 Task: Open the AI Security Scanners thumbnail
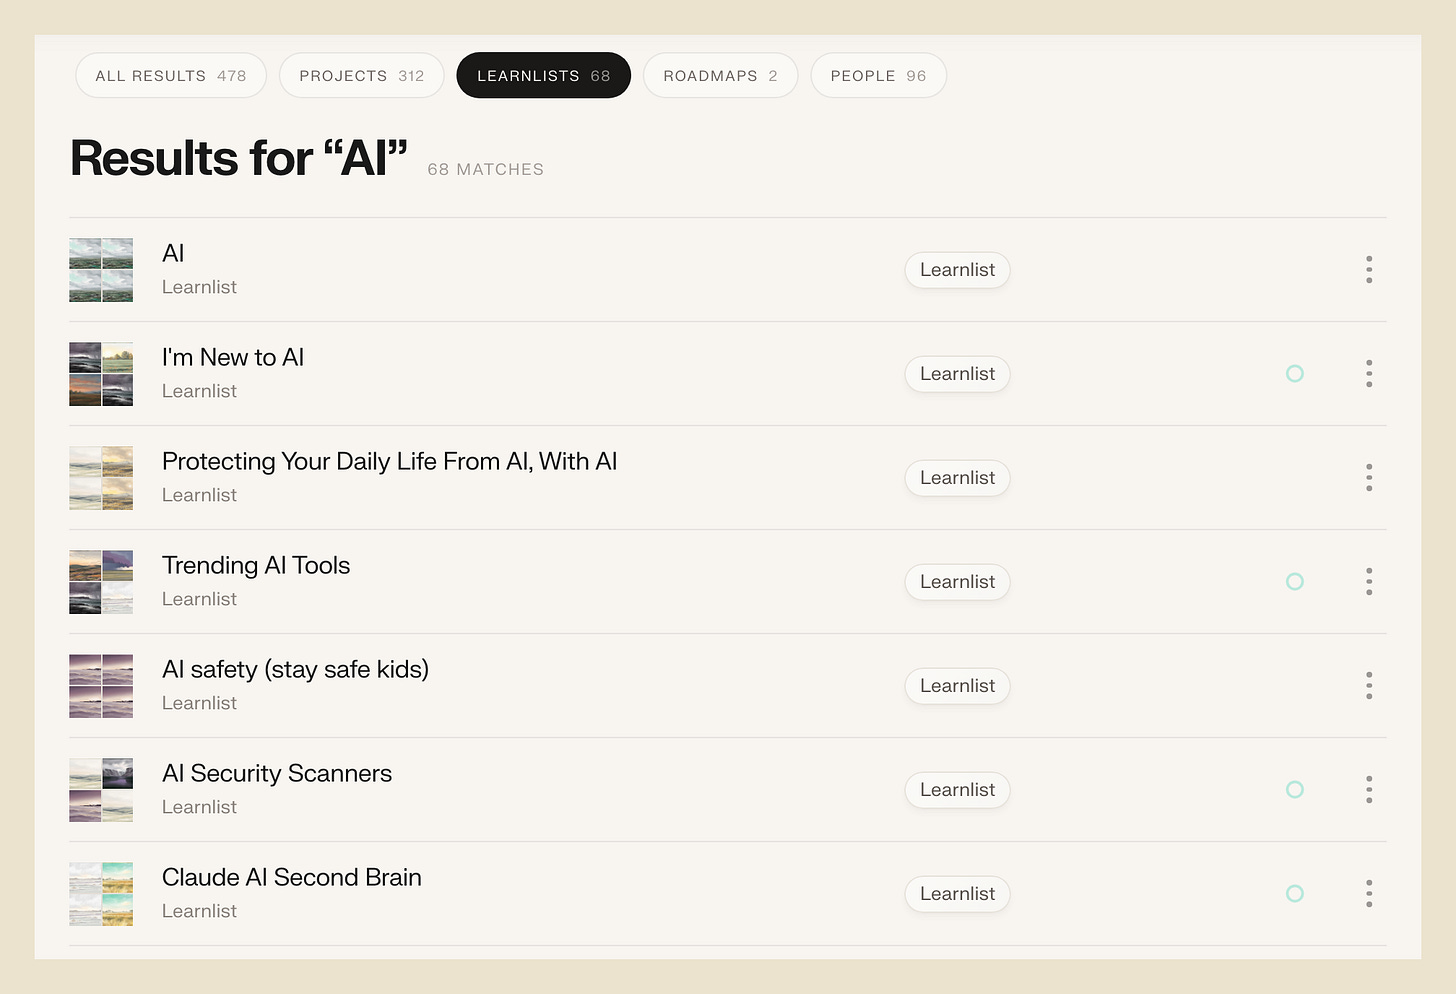(101, 790)
